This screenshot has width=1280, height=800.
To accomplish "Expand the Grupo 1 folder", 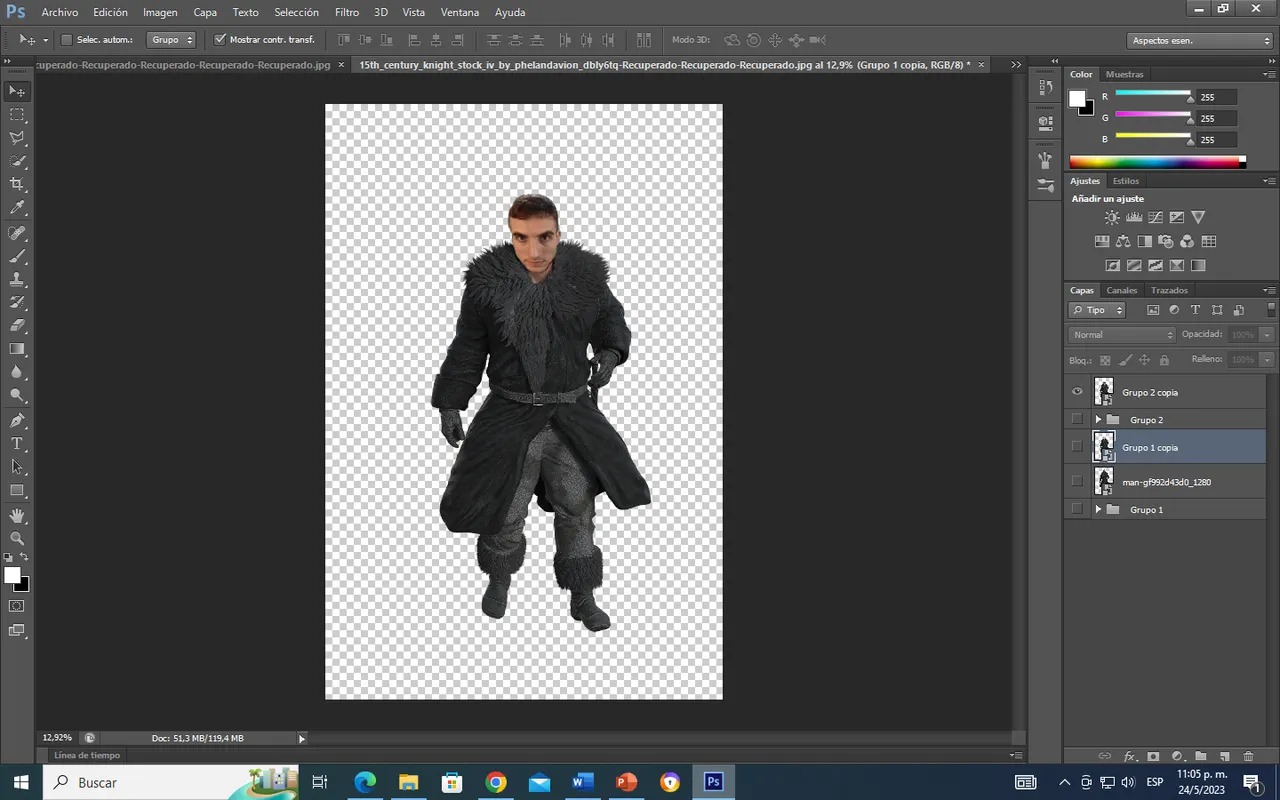I will coord(1098,510).
